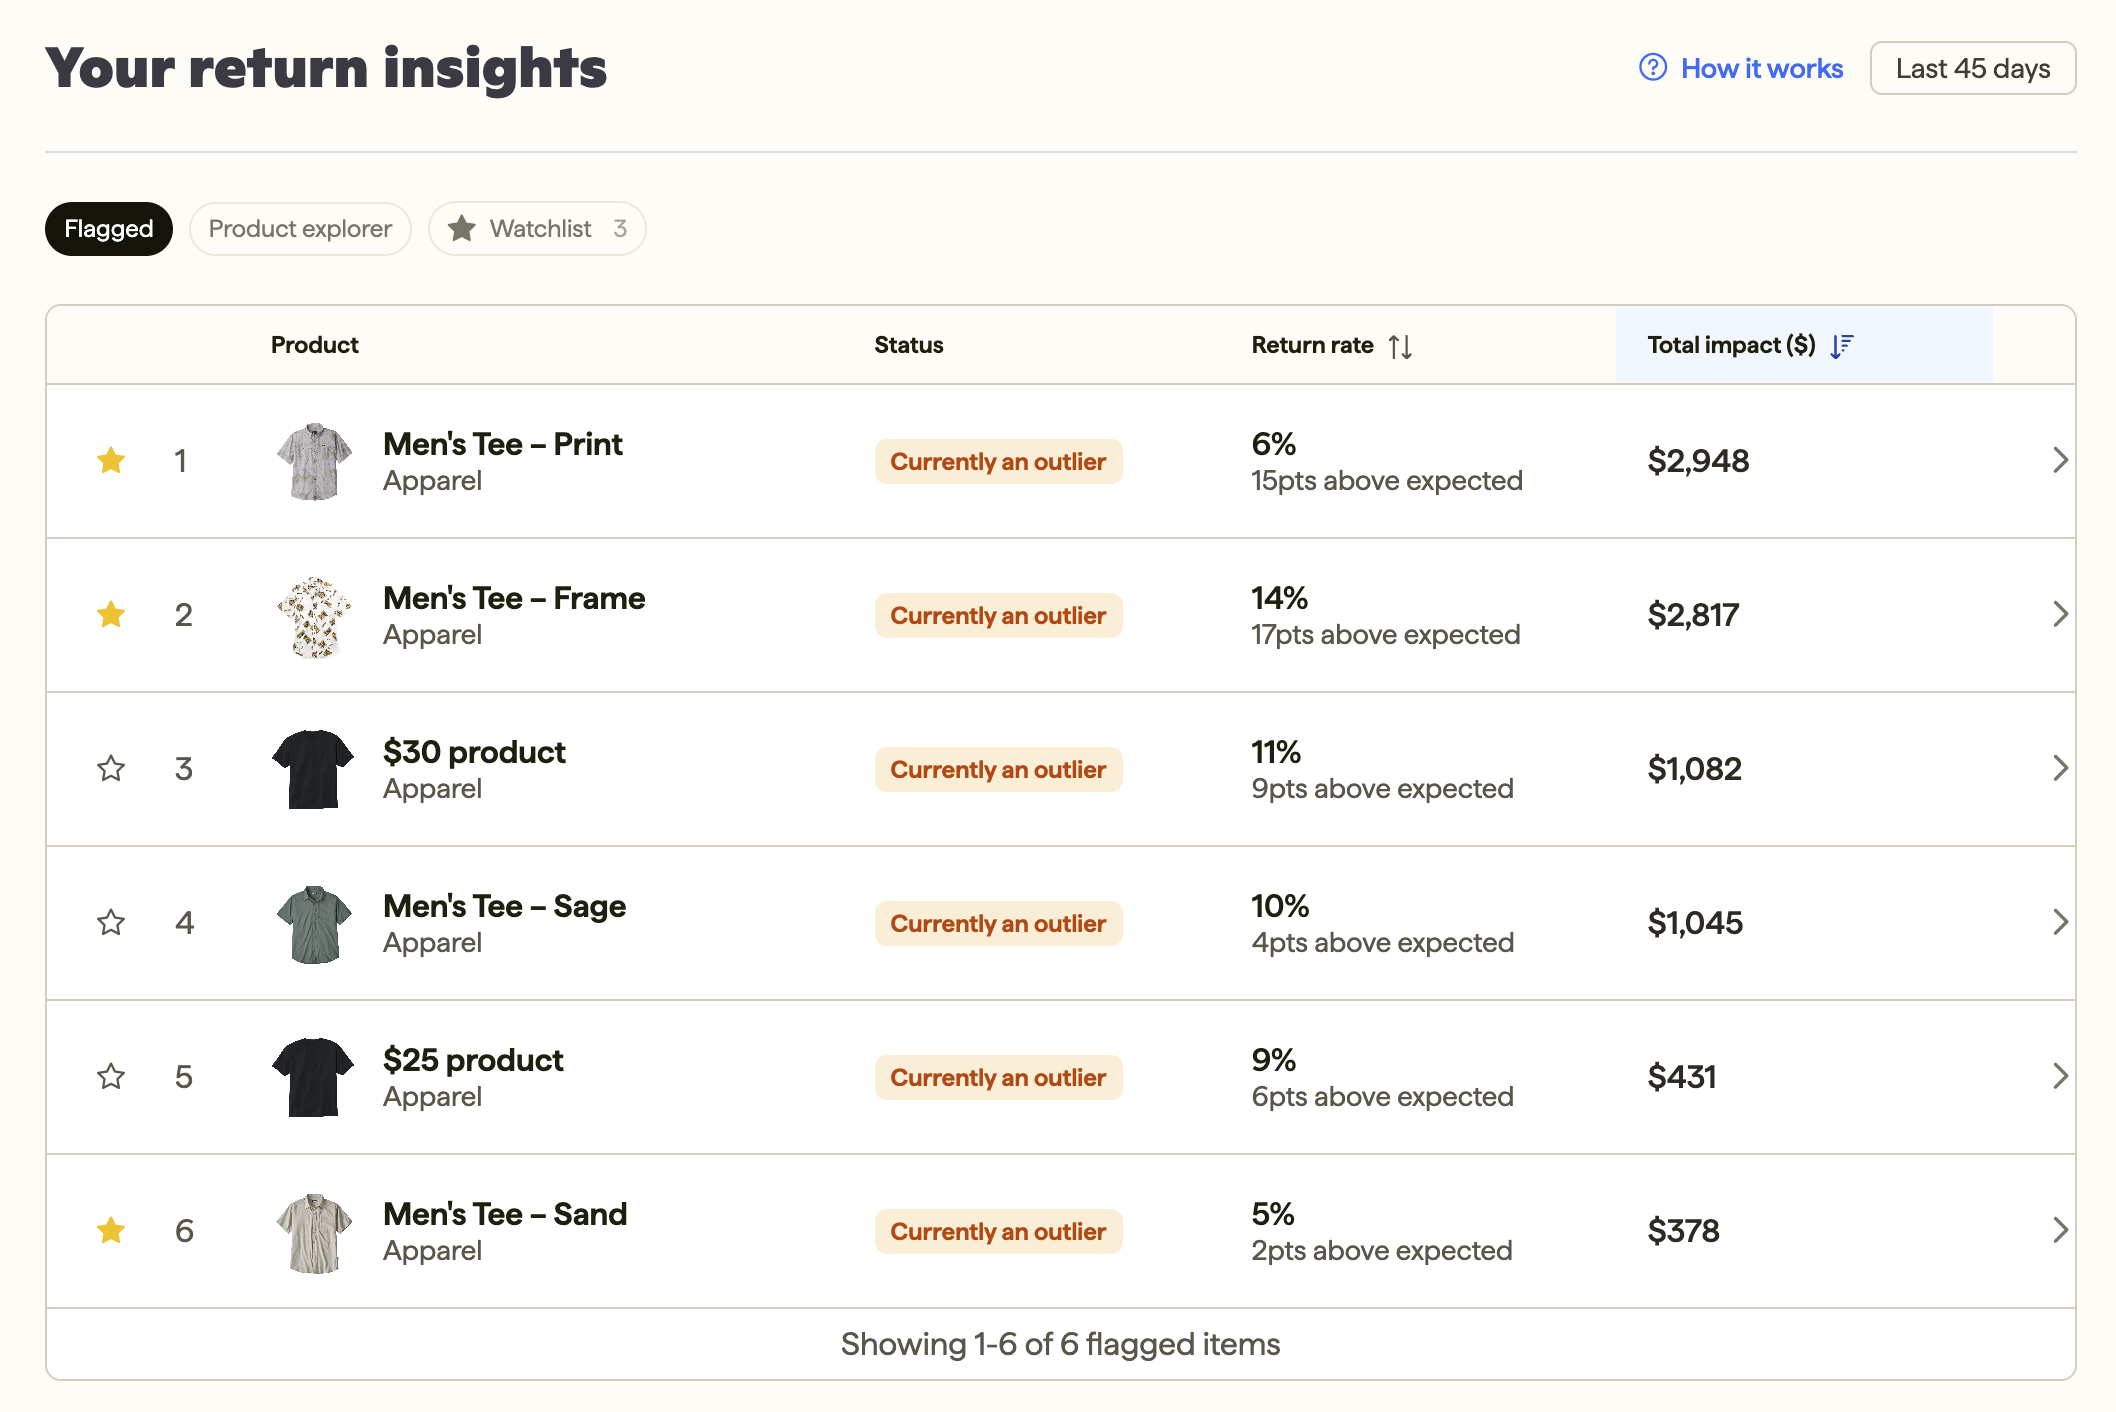Click Men's Tee – Sand shirt thumbnail

pyautogui.click(x=314, y=1232)
